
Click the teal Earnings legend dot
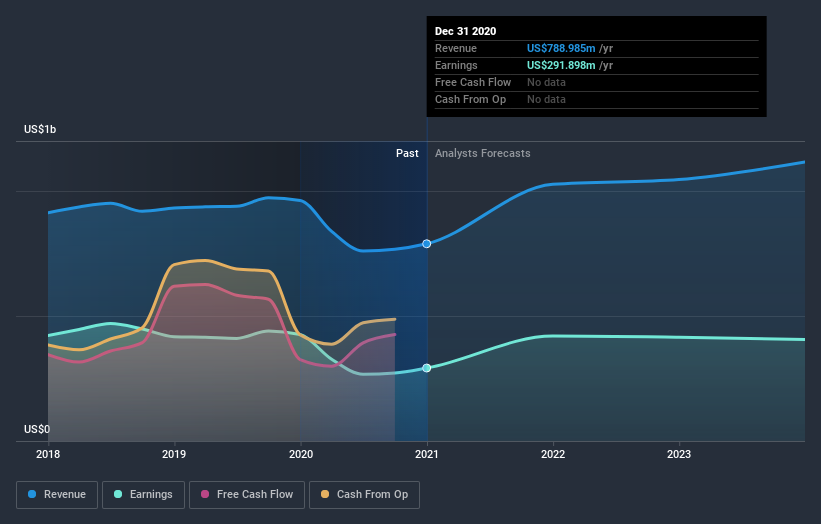(118, 494)
